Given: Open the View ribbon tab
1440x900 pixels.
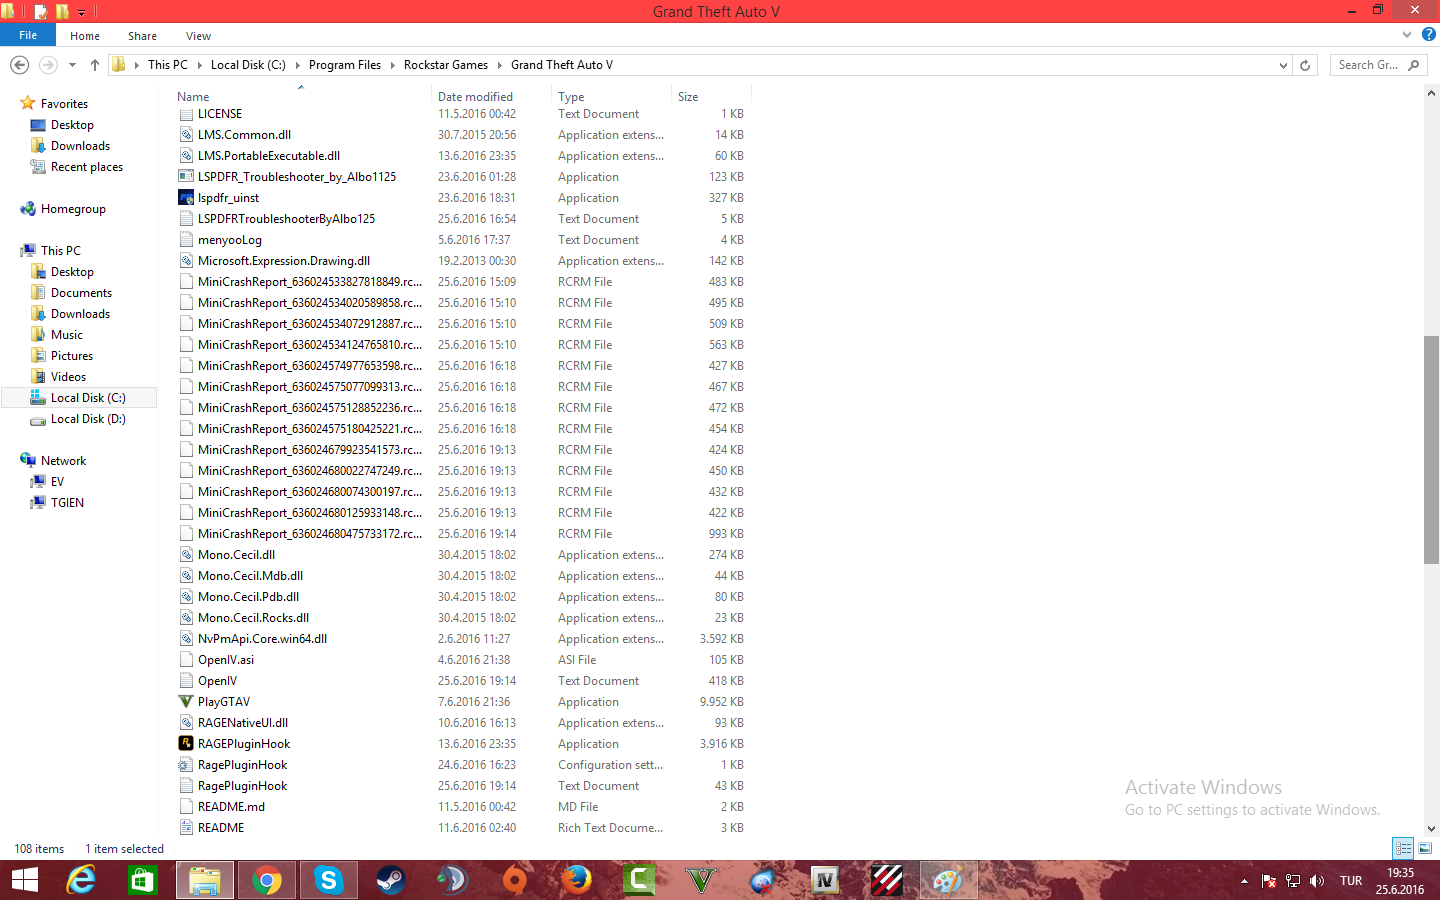Looking at the screenshot, I should click(x=198, y=36).
